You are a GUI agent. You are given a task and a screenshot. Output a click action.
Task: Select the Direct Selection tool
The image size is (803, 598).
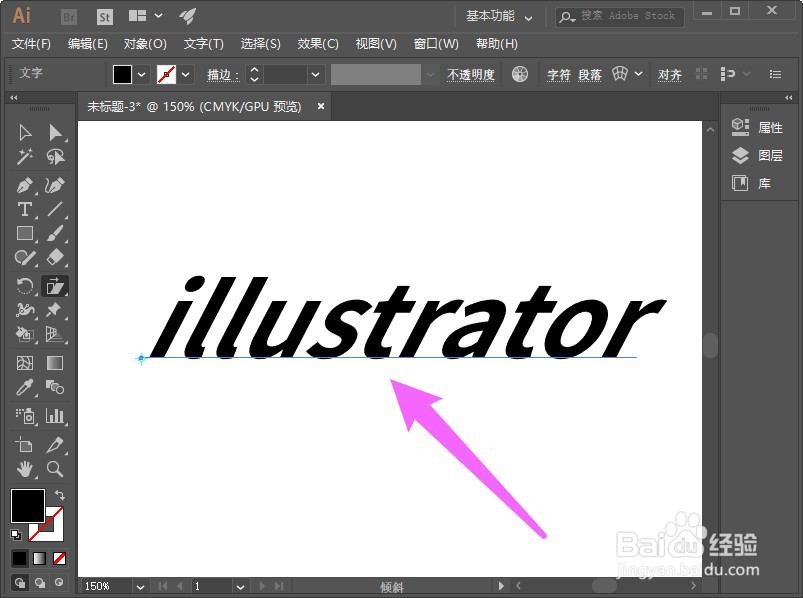click(54, 132)
